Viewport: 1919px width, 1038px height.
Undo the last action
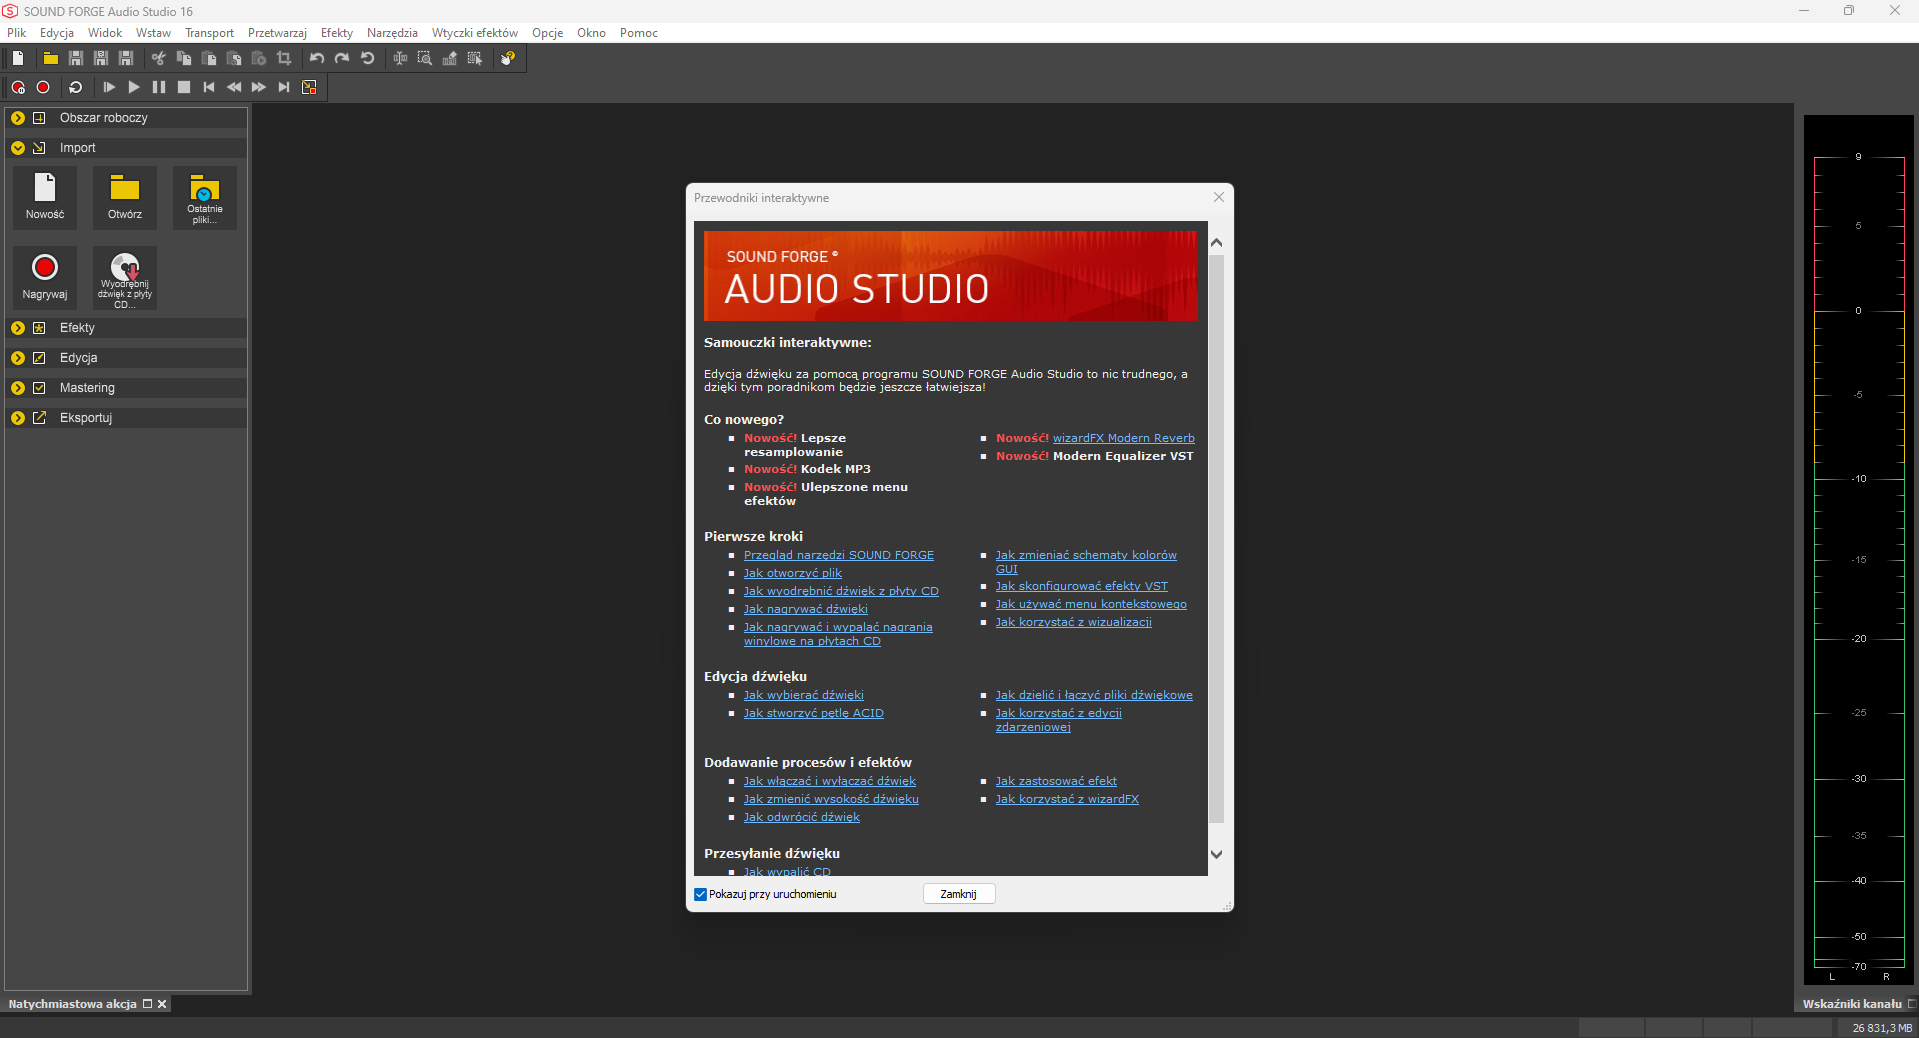[x=317, y=58]
